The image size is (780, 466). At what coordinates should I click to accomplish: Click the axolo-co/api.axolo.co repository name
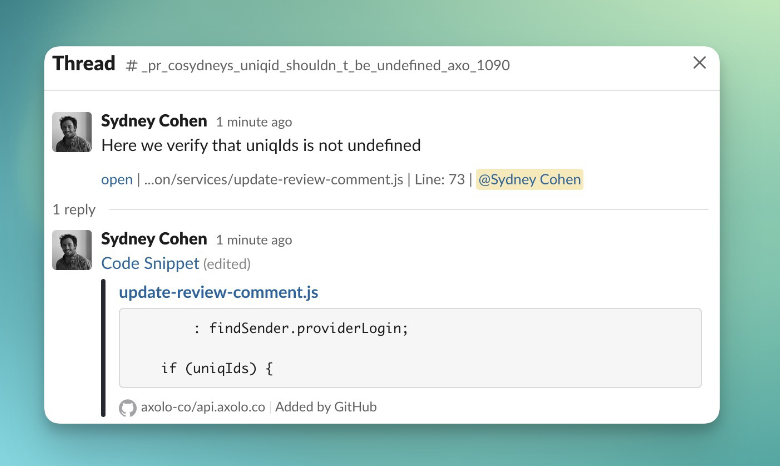click(203, 407)
